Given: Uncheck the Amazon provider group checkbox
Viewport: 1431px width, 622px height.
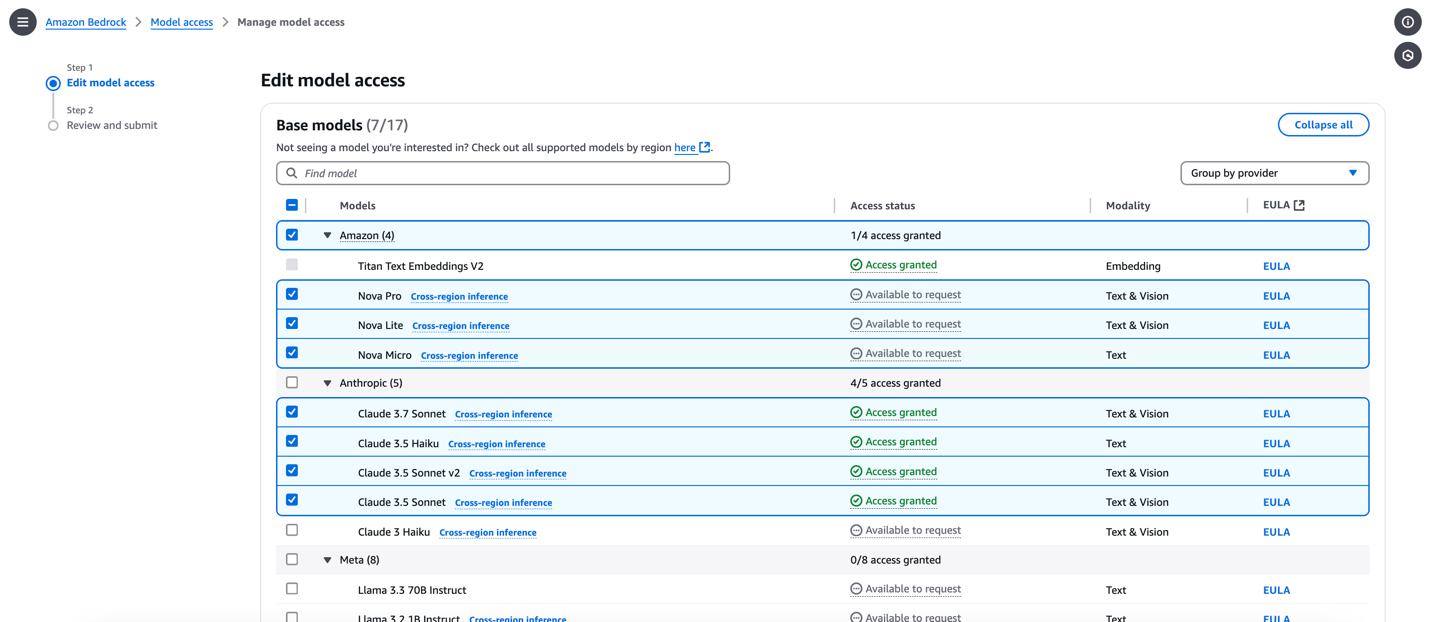Looking at the screenshot, I should 292,235.
